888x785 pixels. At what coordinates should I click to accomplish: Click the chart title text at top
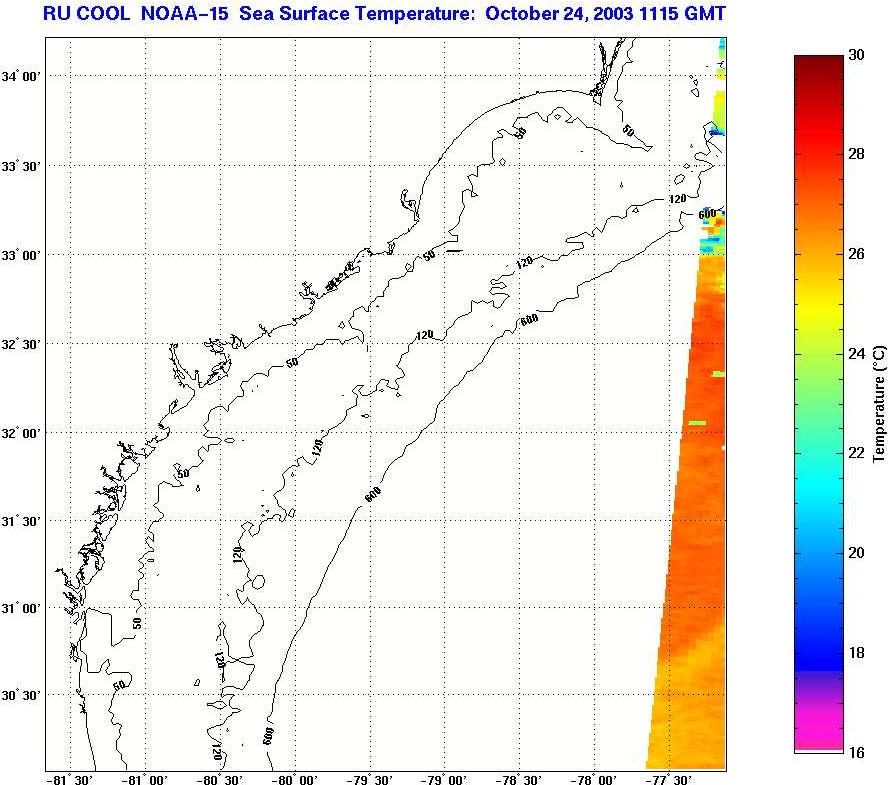click(384, 14)
